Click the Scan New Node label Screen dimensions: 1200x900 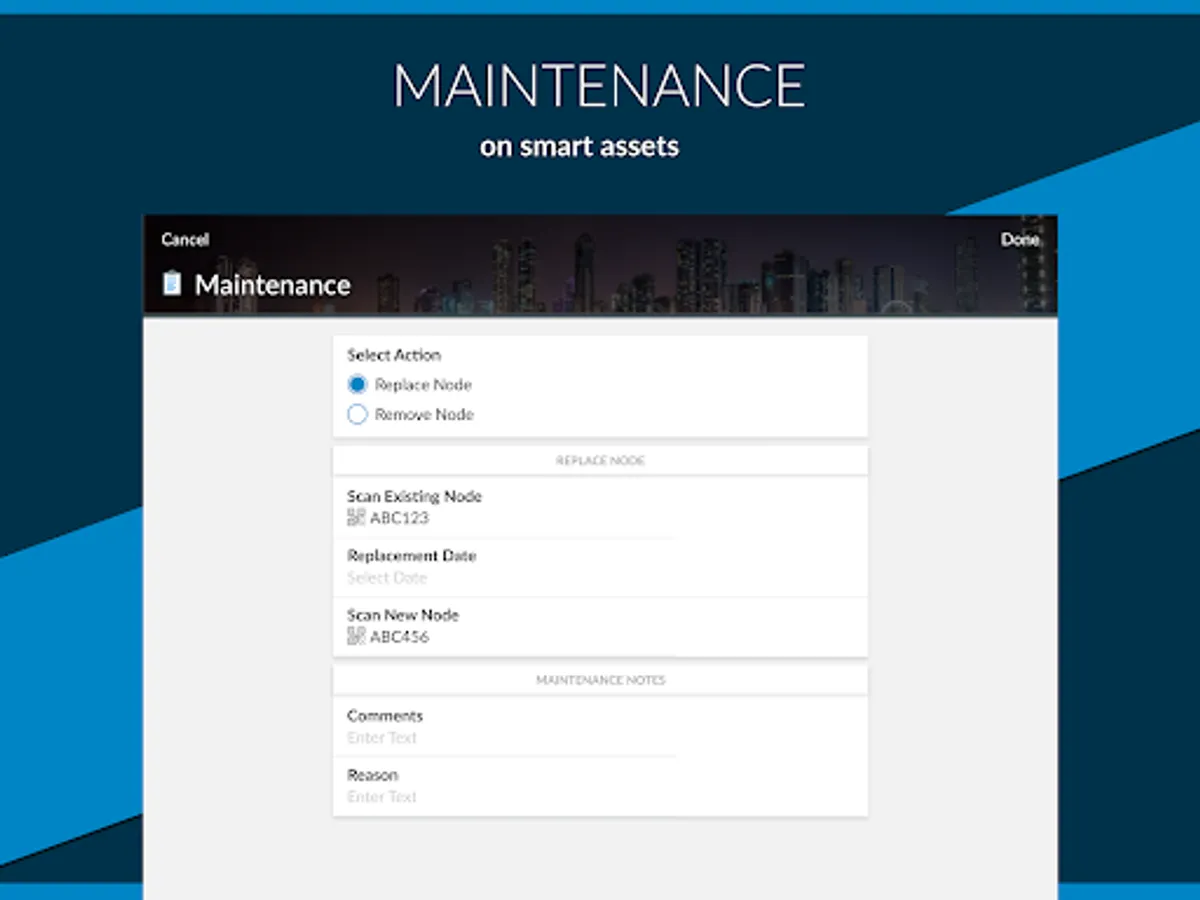[x=403, y=616]
